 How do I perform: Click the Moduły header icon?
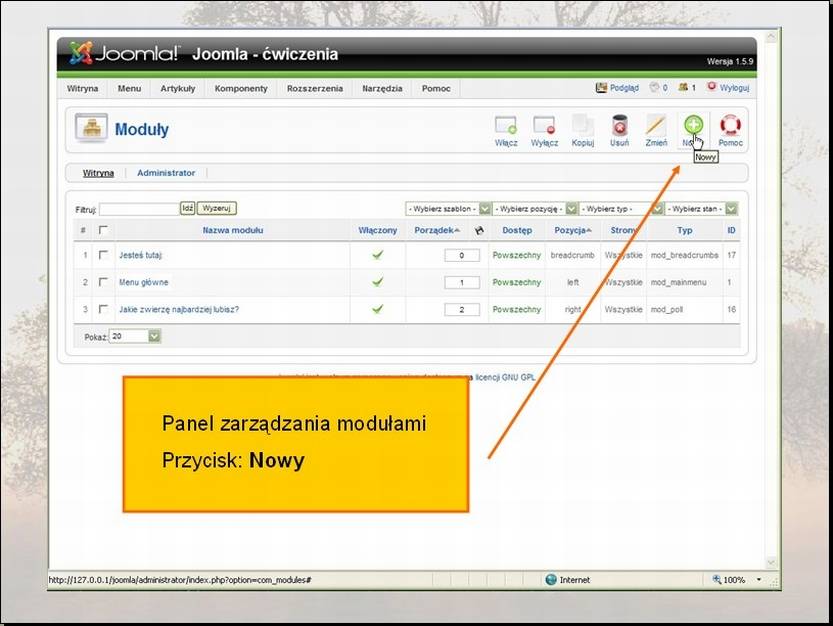91,128
